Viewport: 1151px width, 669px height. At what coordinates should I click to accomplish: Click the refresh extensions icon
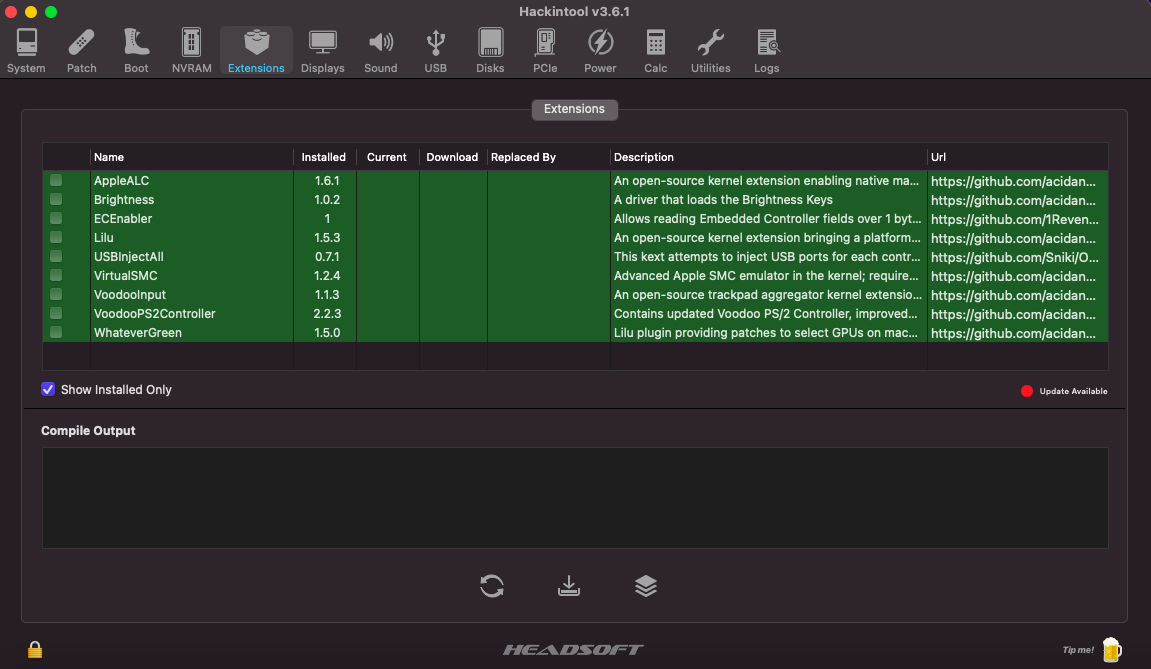click(492, 586)
